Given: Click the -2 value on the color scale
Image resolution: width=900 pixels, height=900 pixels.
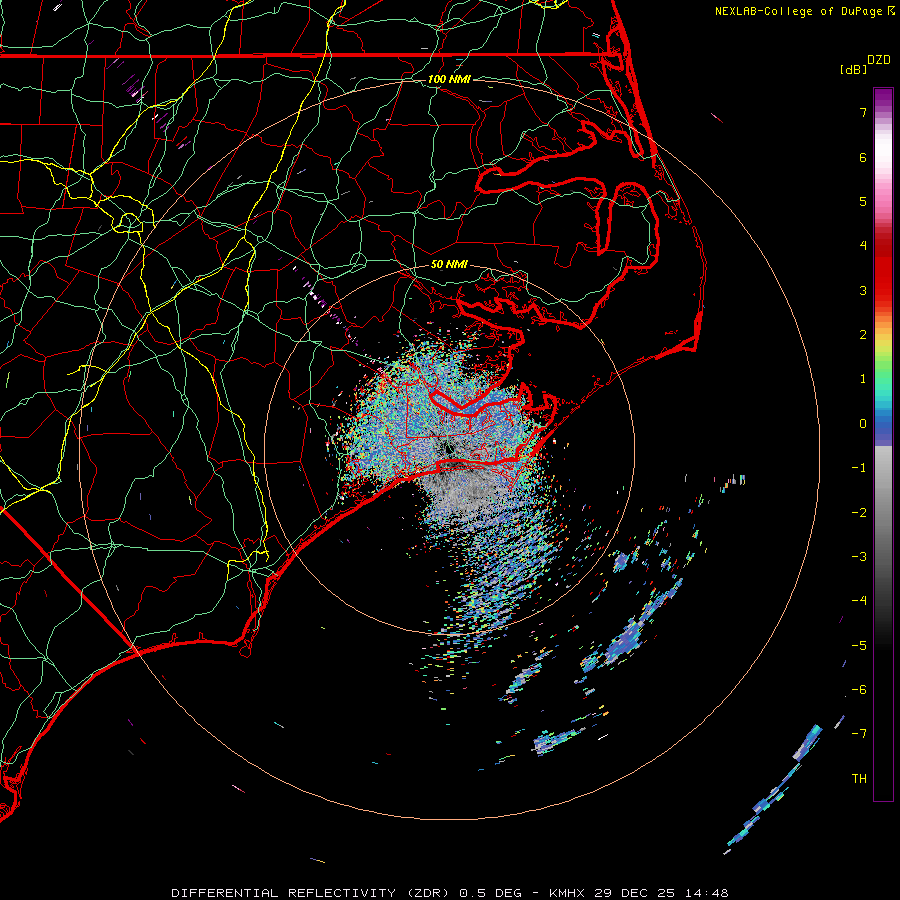Looking at the screenshot, I should (859, 513).
